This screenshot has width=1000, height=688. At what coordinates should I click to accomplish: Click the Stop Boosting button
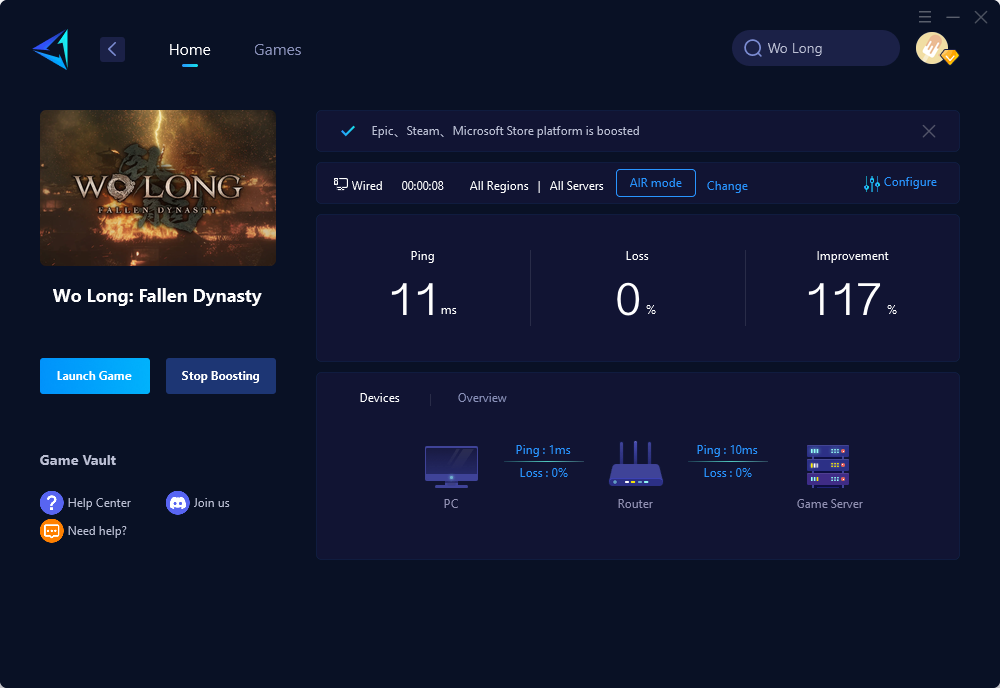[x=221, y=376]
